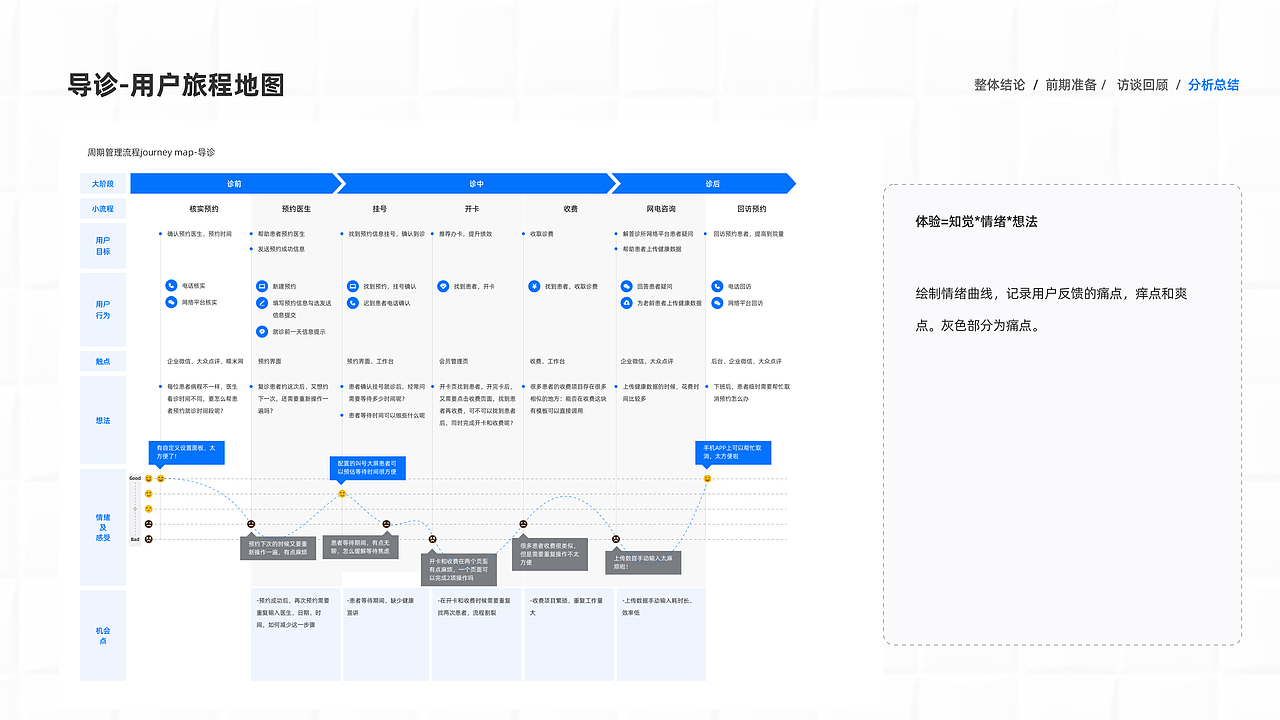Select the 为老龄患者上传健康数据 upload icon
1280x720 pixels.
click(x=626, y=303)
